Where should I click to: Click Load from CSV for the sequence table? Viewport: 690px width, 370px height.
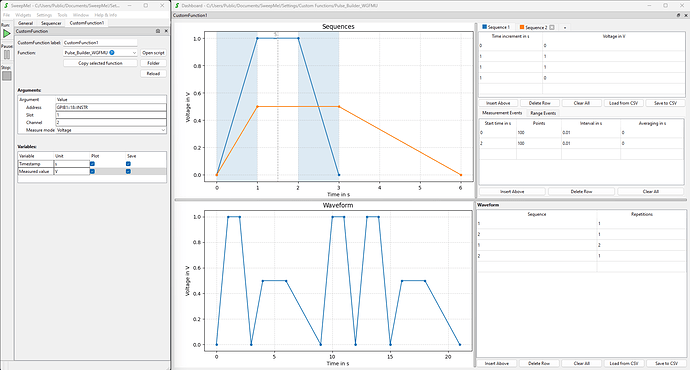pyautogui.click(x=624, y=103)
